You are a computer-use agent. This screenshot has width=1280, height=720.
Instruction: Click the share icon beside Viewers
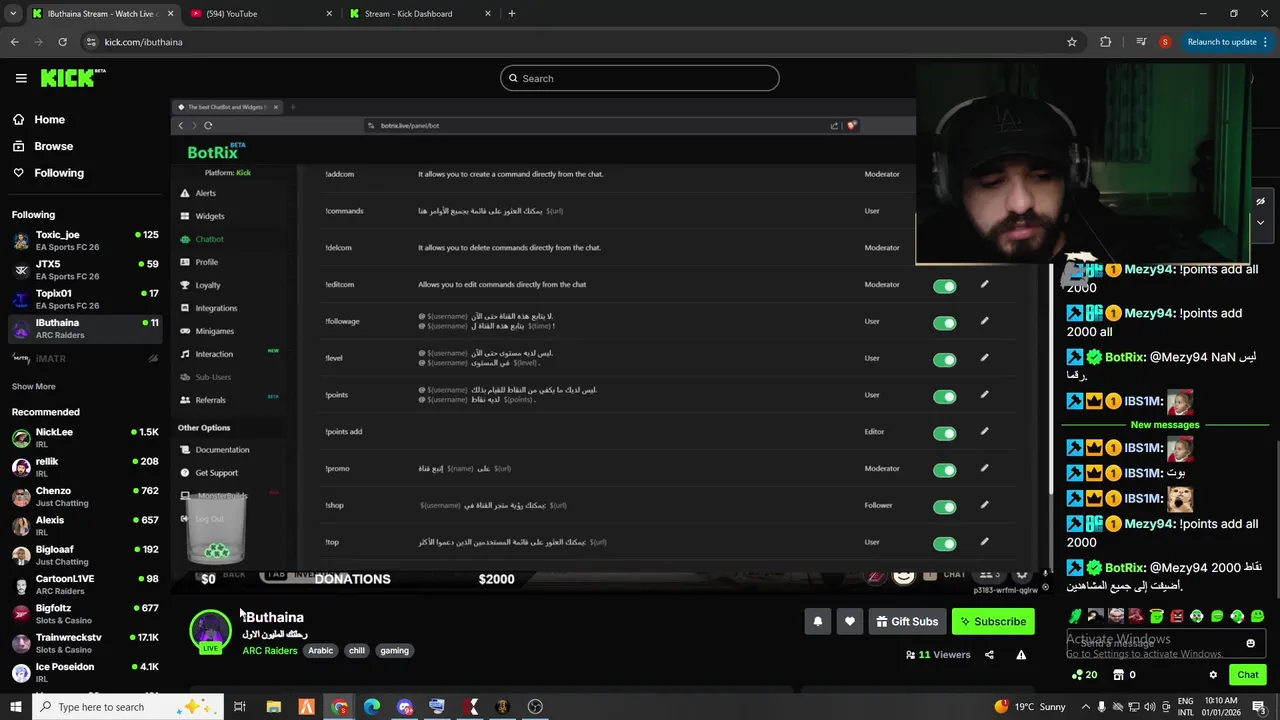coord(989,655)
